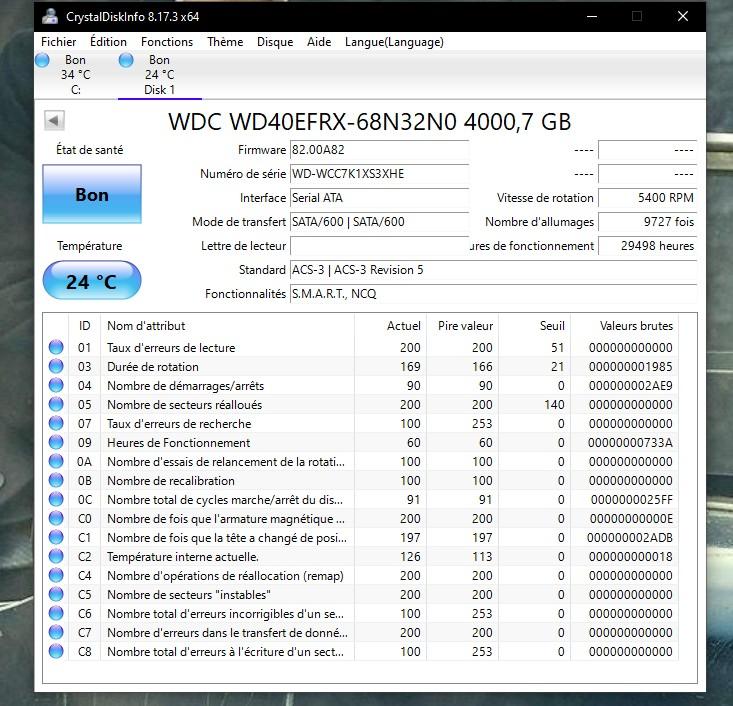Click status orb for attribute 03
This screenshot has width=733, height=706.
pyautogui.click(x=56, y=366)
